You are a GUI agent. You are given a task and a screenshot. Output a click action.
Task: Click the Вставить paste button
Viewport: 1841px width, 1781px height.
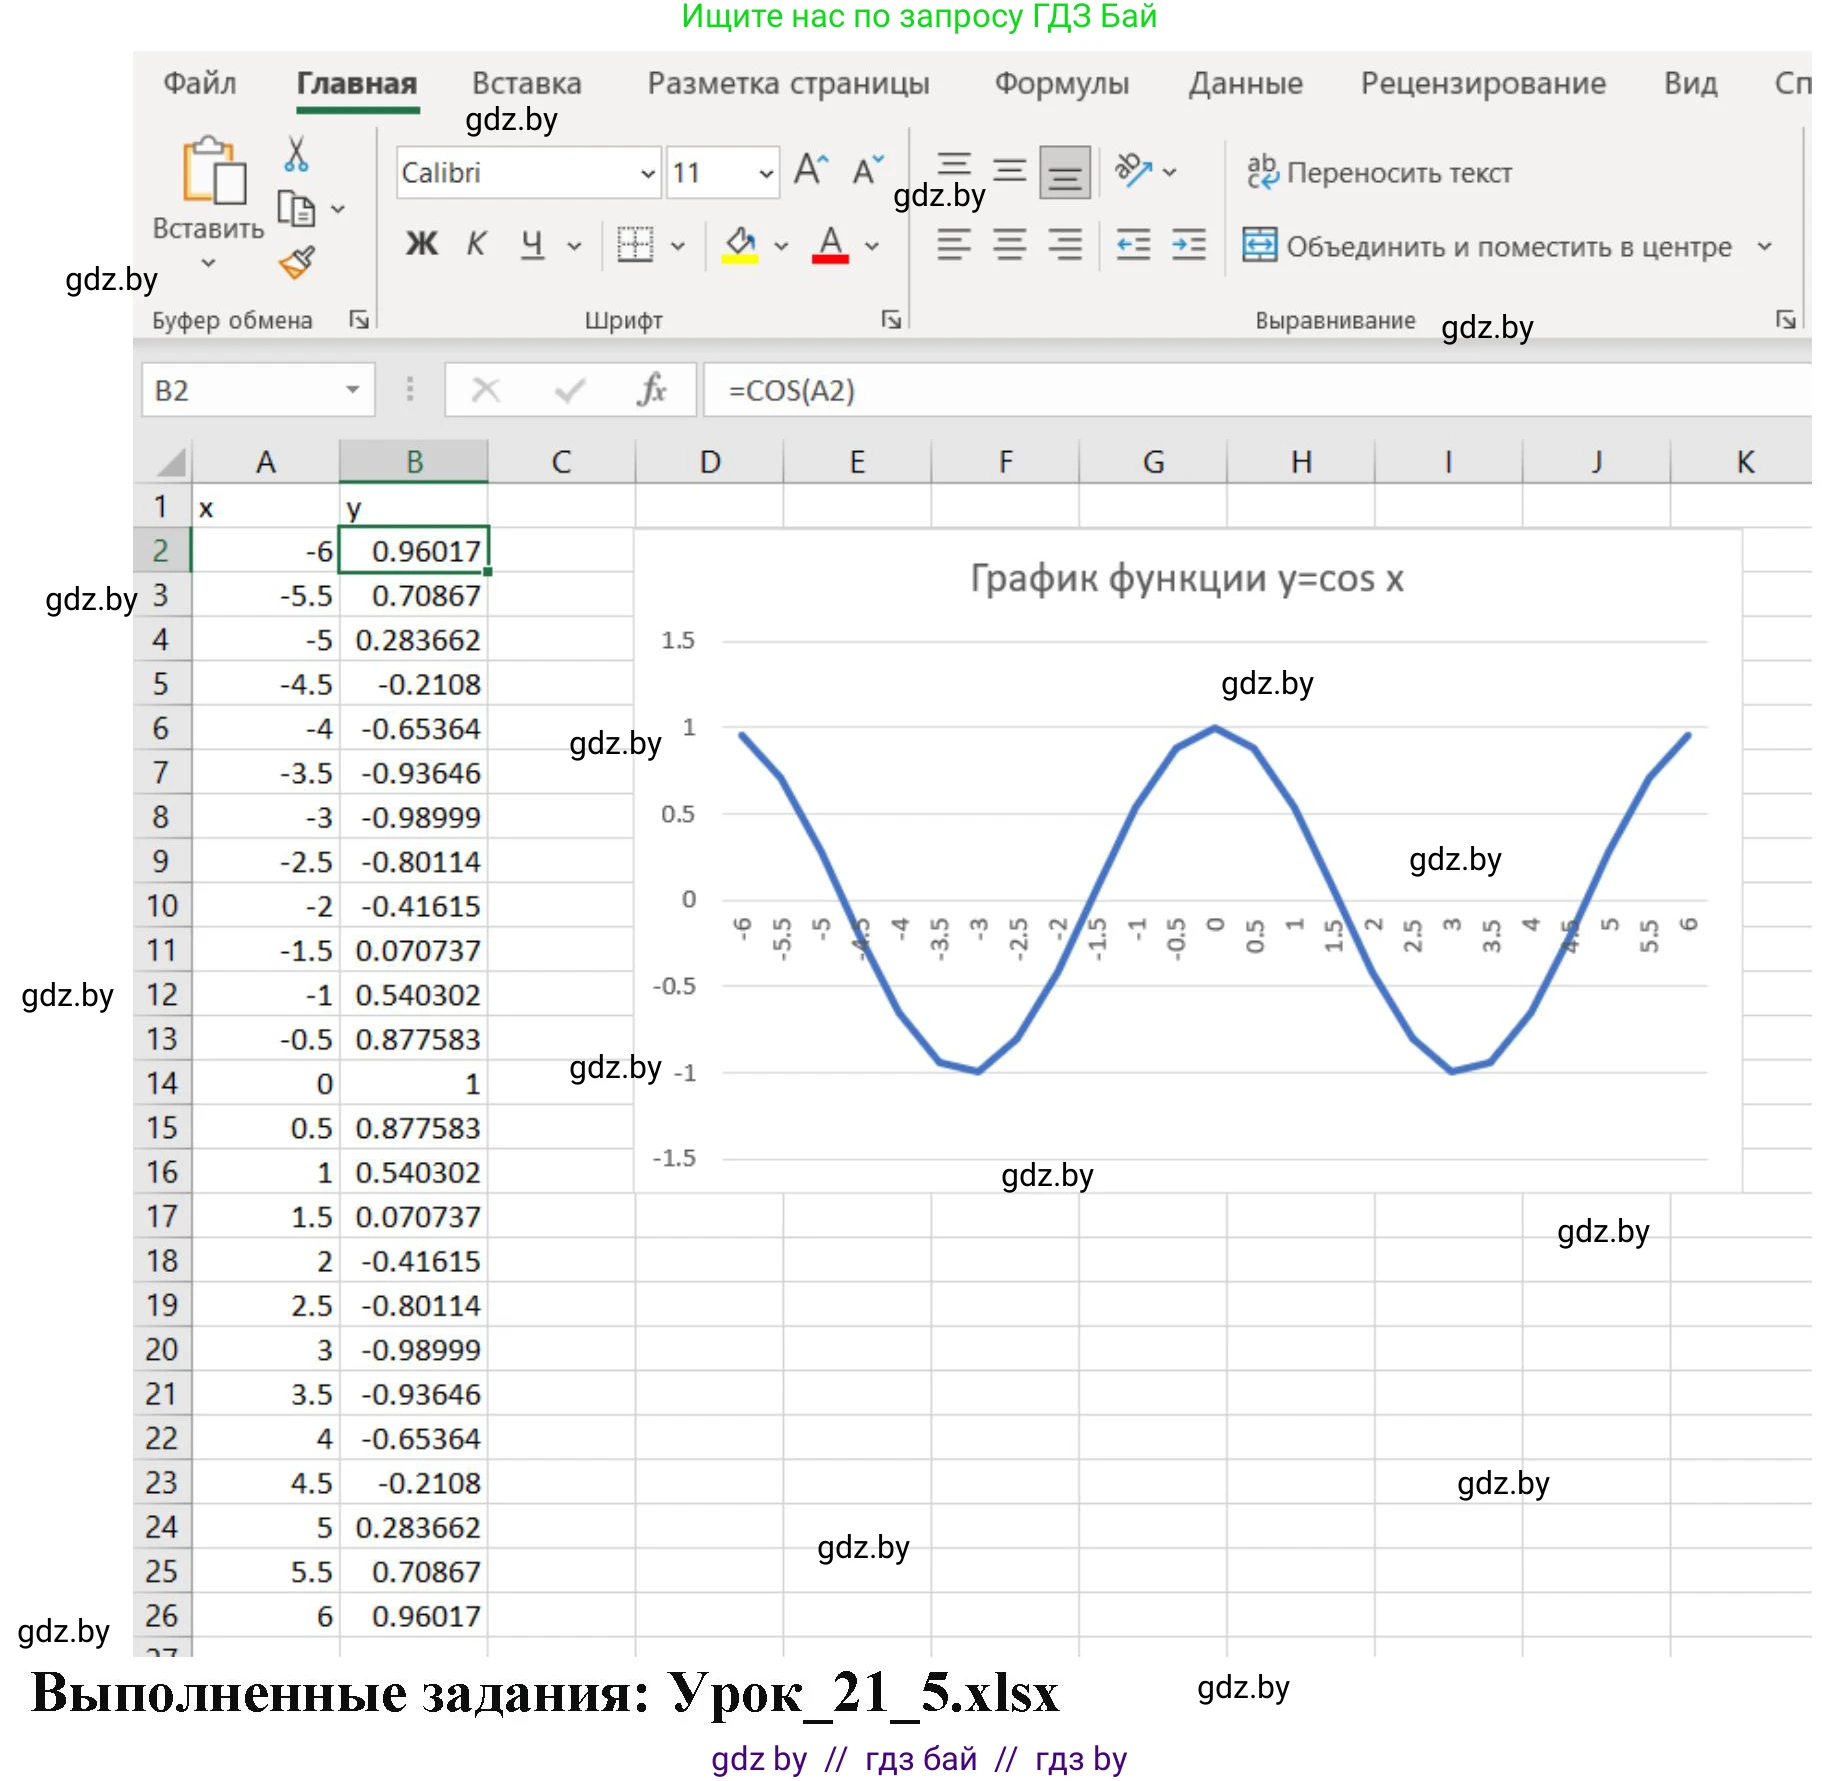point(209,190)
